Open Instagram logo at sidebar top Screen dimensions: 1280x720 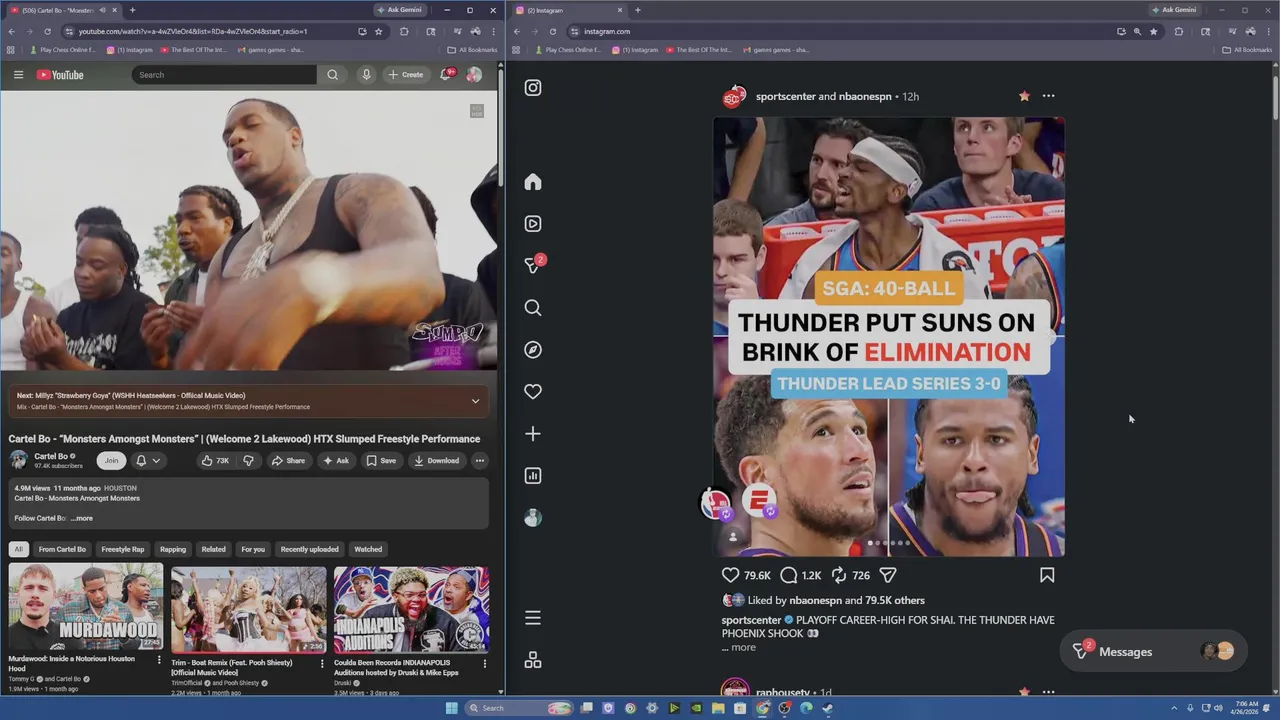pos(533,88)
